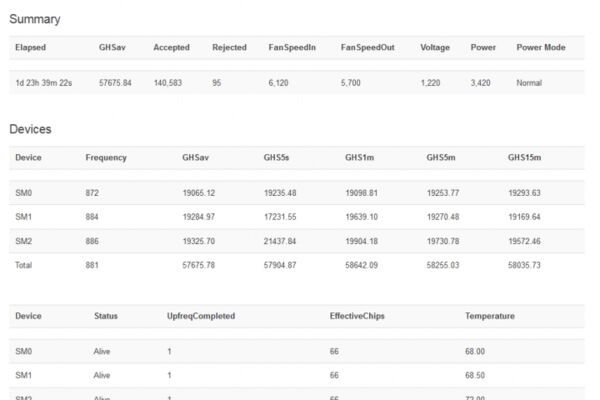The image size is (600, 400).
Task: Click SM2 GHSav value 19325.70
Action: 199,242
